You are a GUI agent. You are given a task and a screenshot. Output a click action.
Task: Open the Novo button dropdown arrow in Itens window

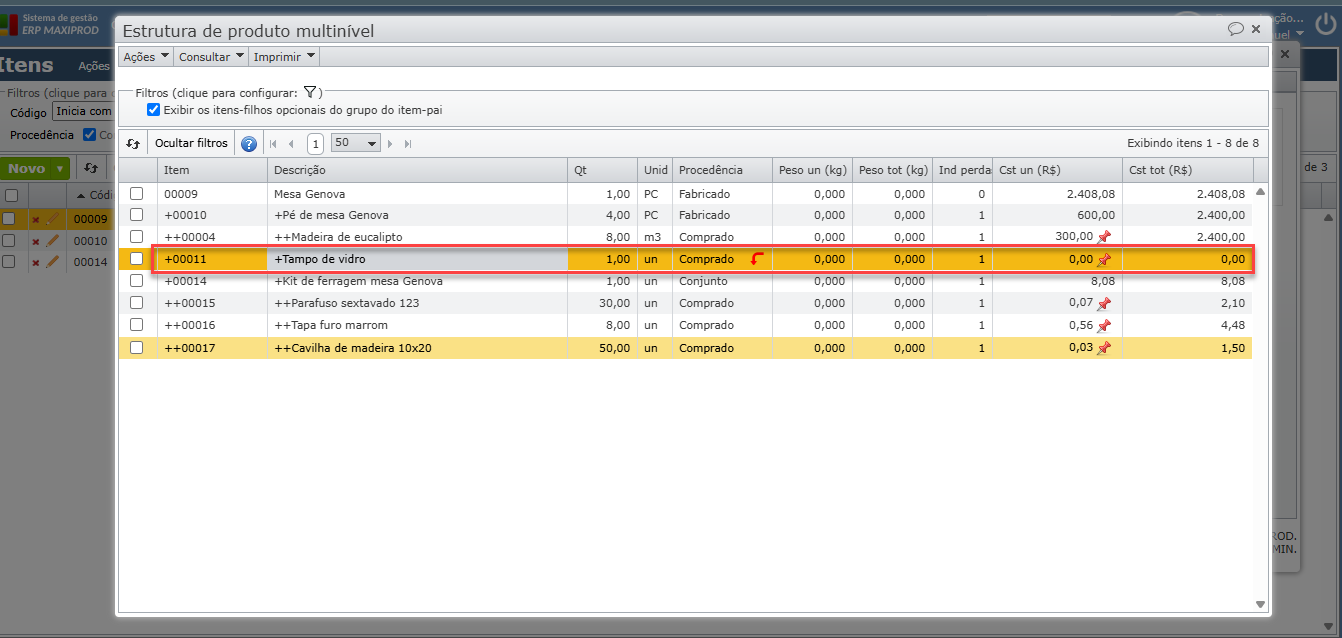[x=61, y=169]
